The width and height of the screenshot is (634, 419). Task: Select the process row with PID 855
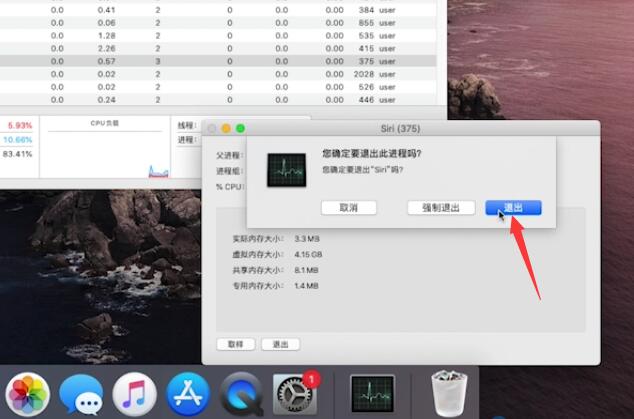click(218, 23)
